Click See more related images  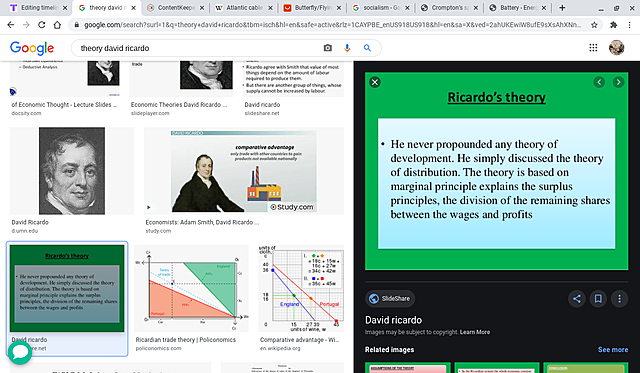pyautogui.click(x=613, y=350)
